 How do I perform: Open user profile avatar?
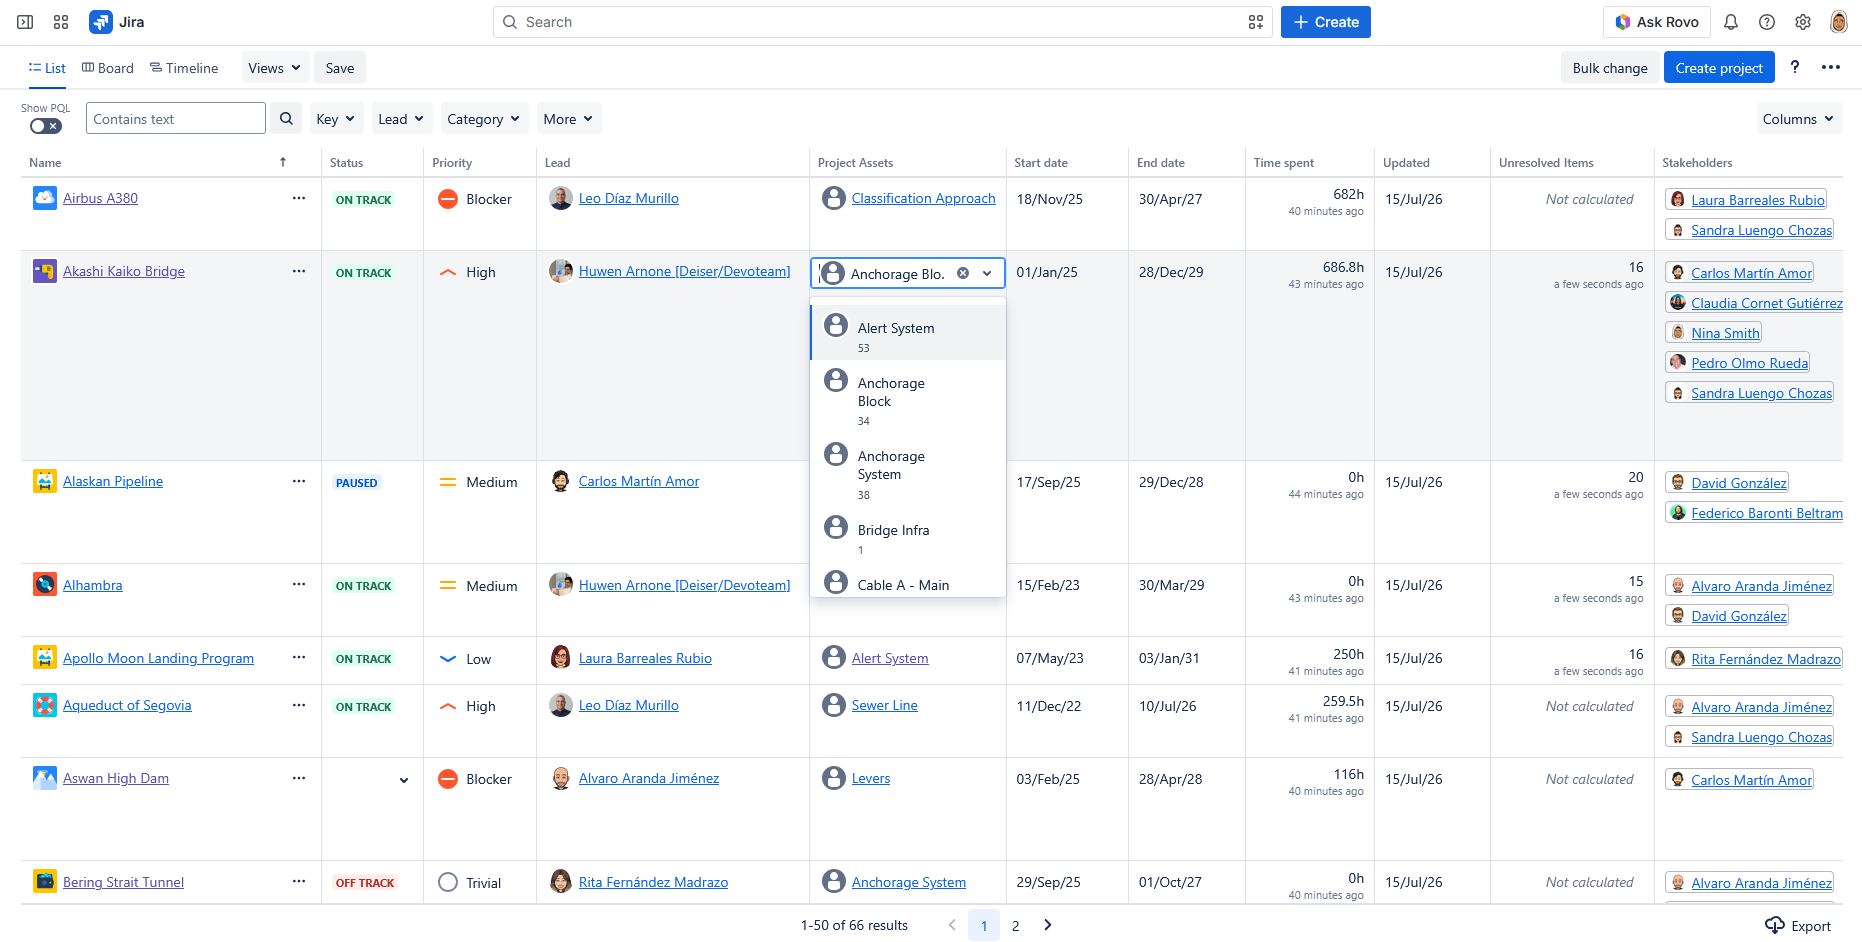tap(1838, 22)
